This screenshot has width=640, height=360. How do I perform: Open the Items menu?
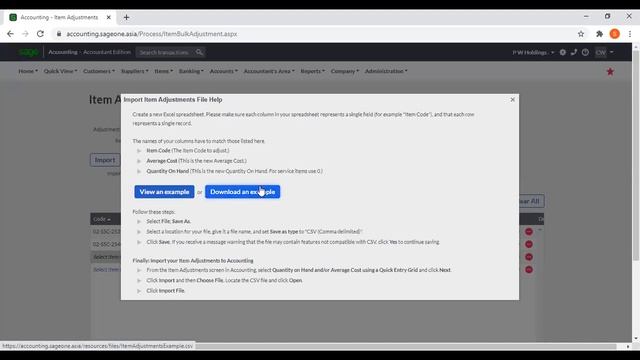(164, 71)
